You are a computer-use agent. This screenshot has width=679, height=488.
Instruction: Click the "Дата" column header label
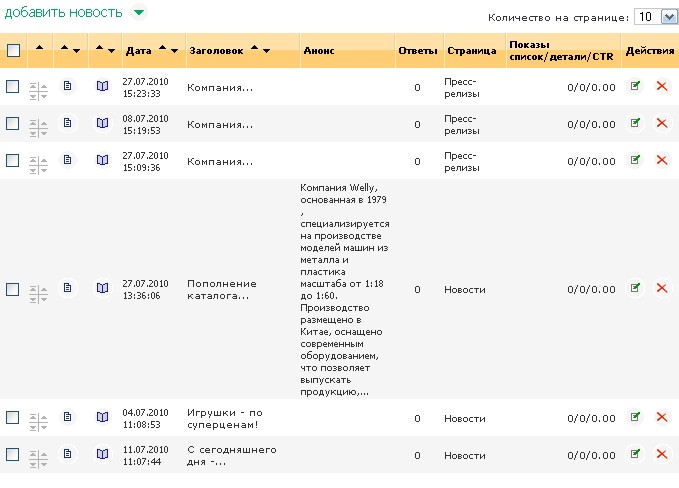pyautogui.click(x=139, y=50)
